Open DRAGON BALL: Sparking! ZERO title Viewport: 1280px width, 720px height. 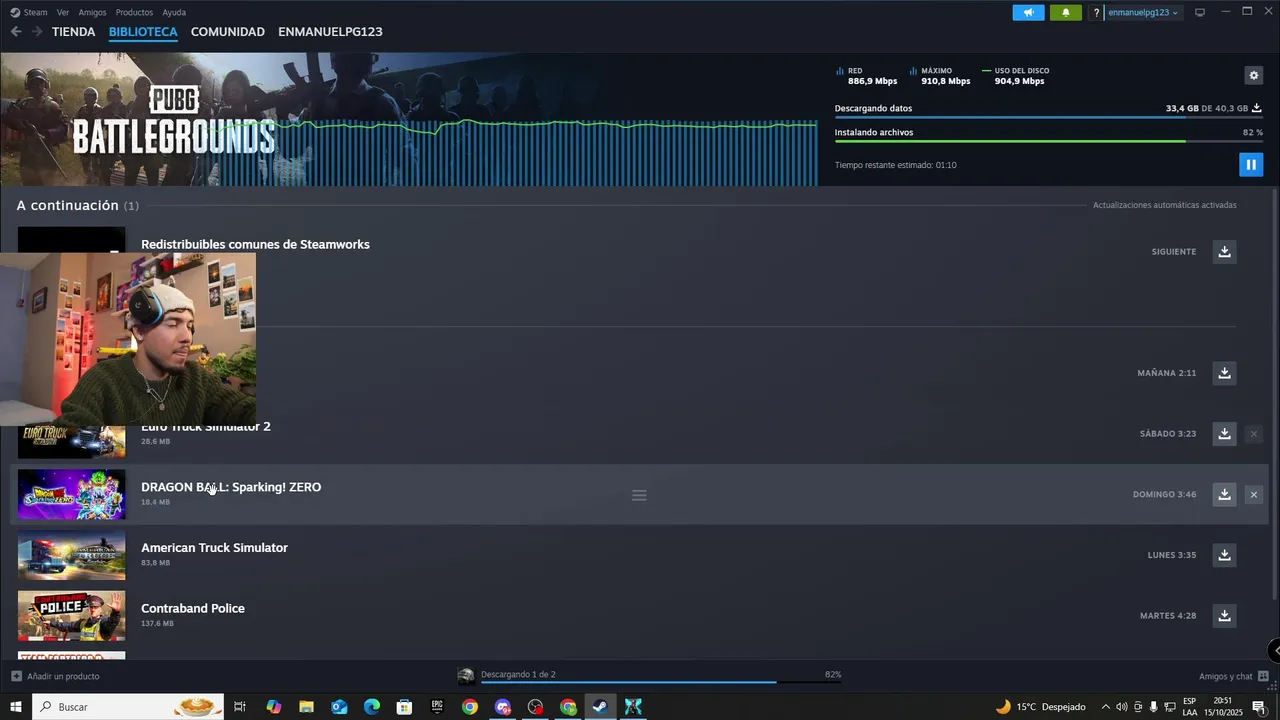(x=231, y=487)
